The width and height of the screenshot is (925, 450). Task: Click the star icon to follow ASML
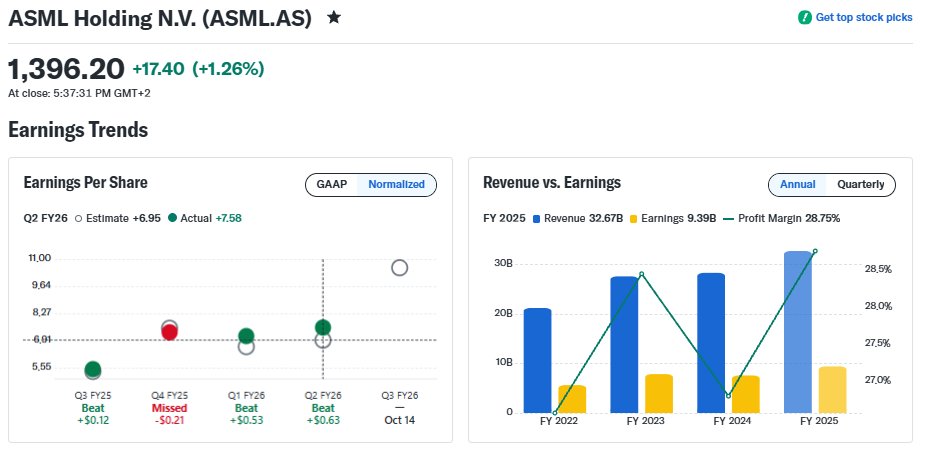coord(334,18)
